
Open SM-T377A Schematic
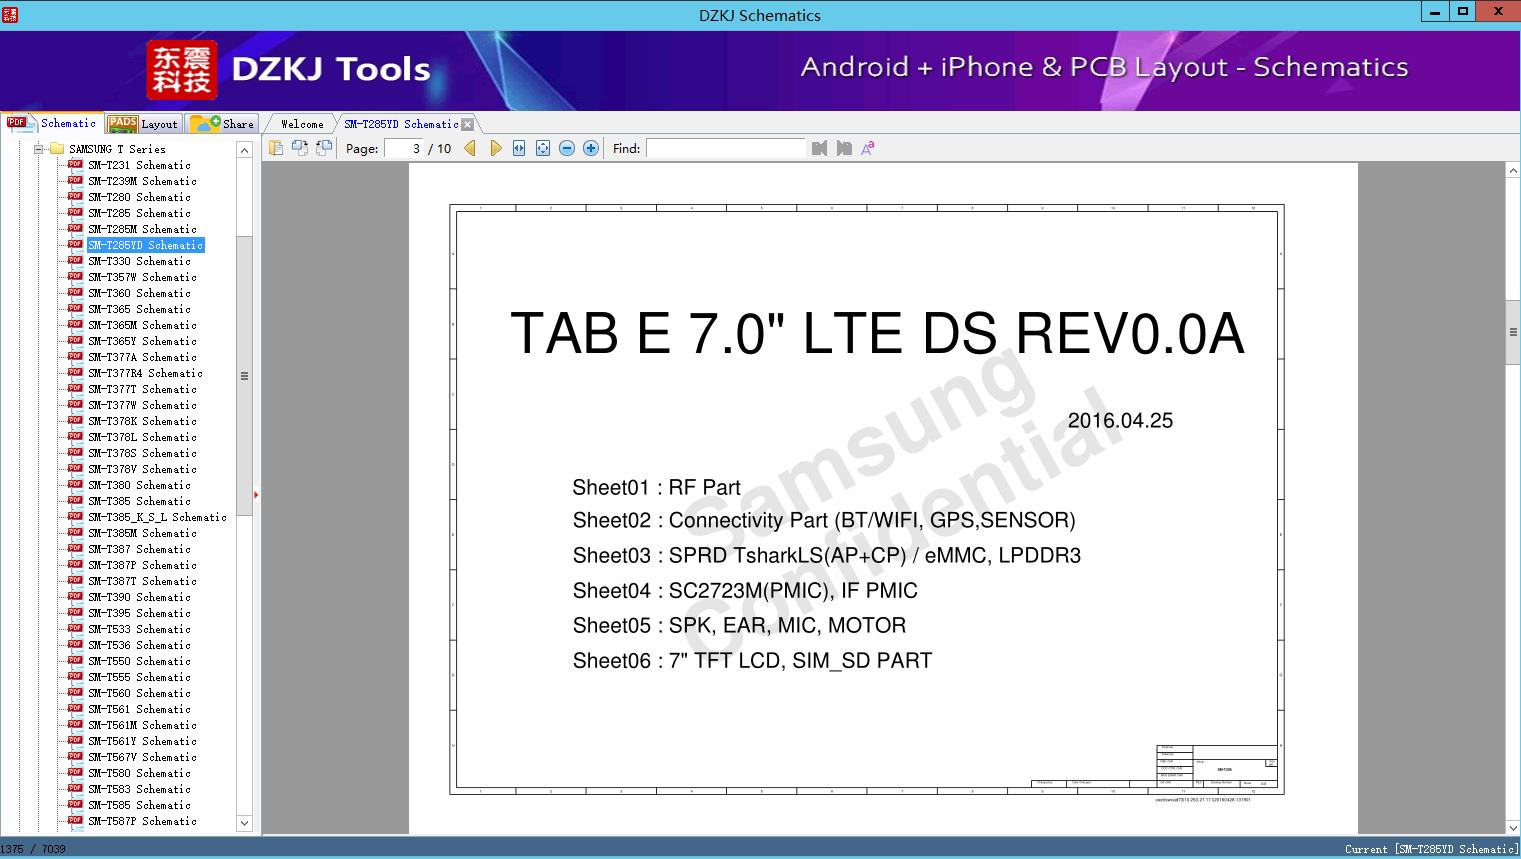pyautogui.click(x=142, y=357)
